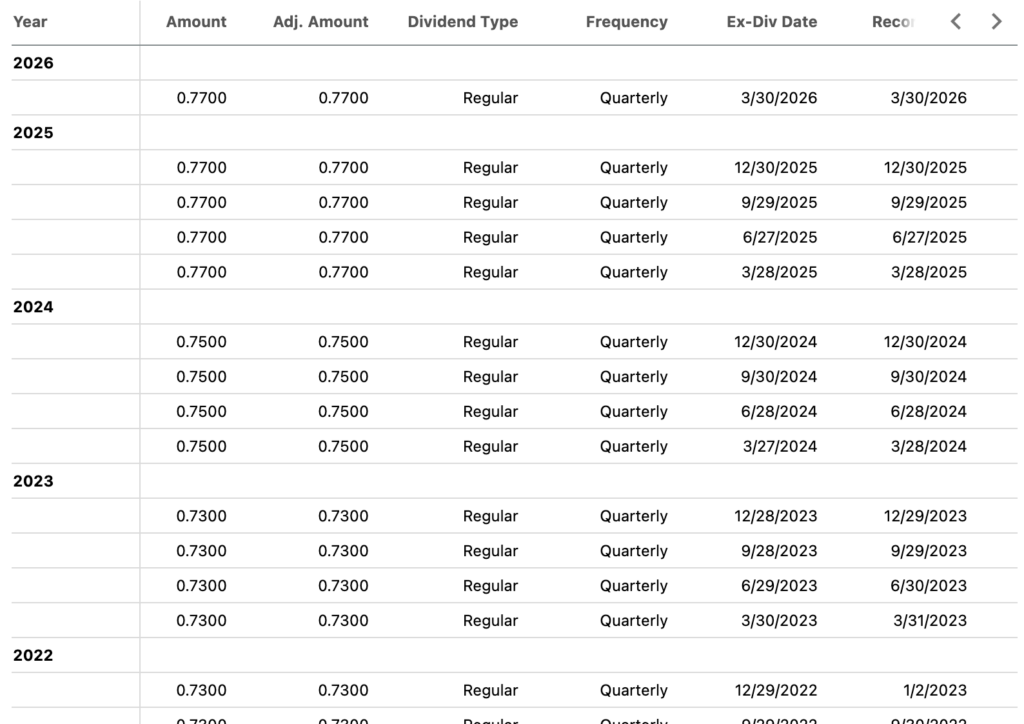
Task: Click the 2023 year group row
Action: pyautogui.click(x=515, y=481)
